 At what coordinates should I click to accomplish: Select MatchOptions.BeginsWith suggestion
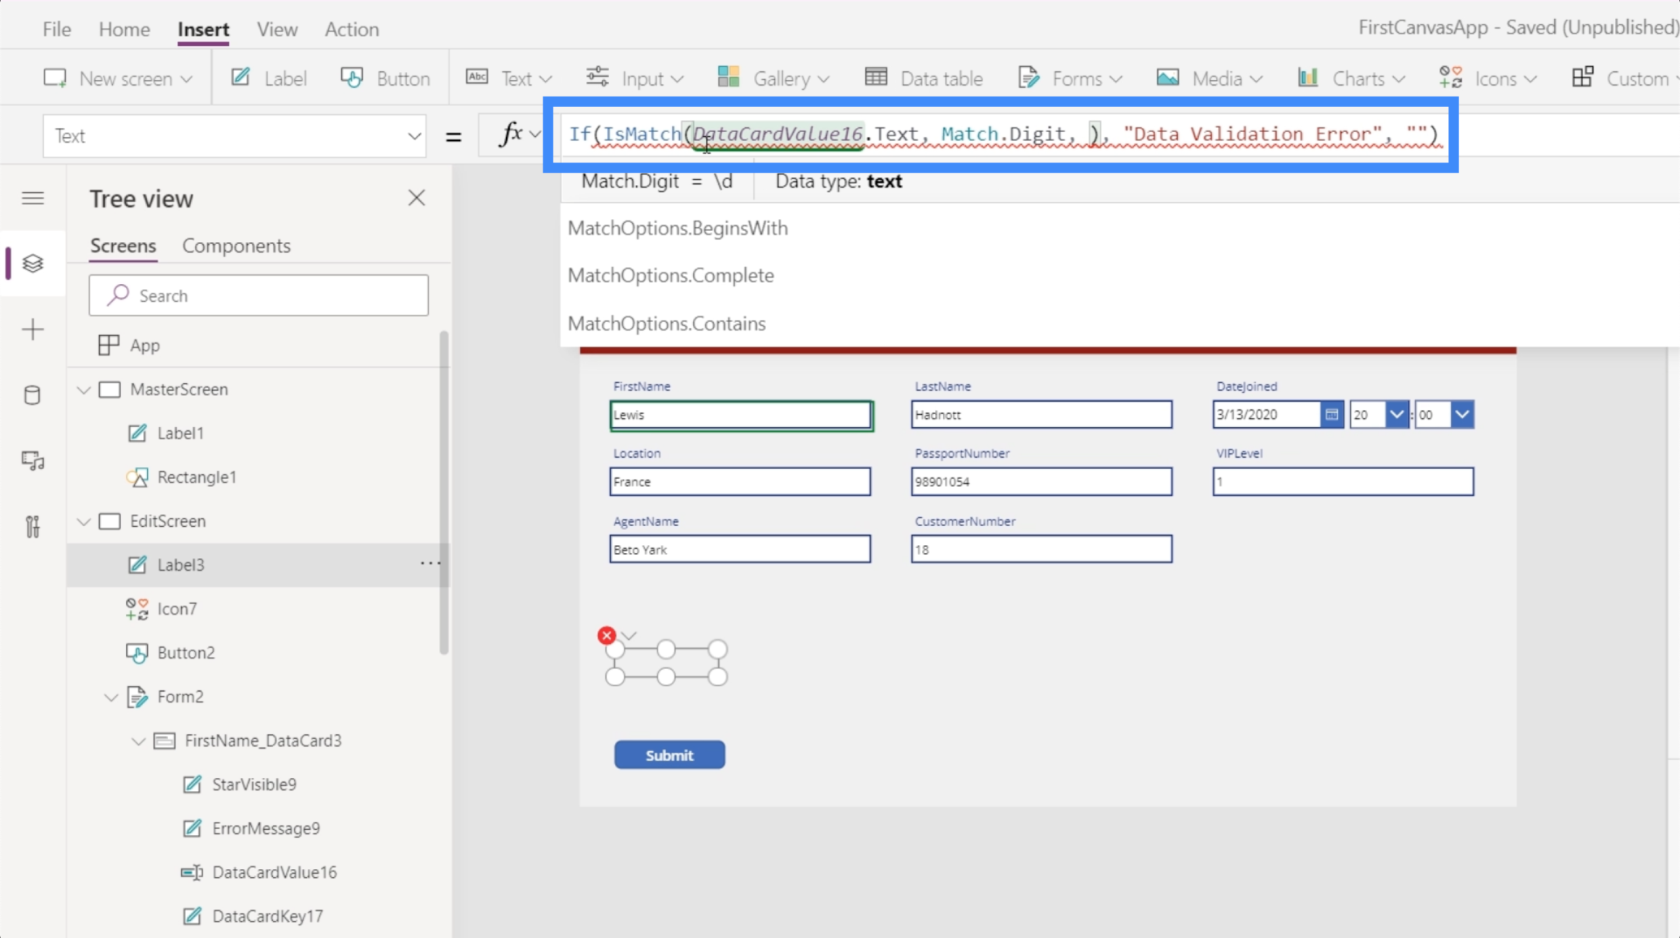click(x=678, y=228)
